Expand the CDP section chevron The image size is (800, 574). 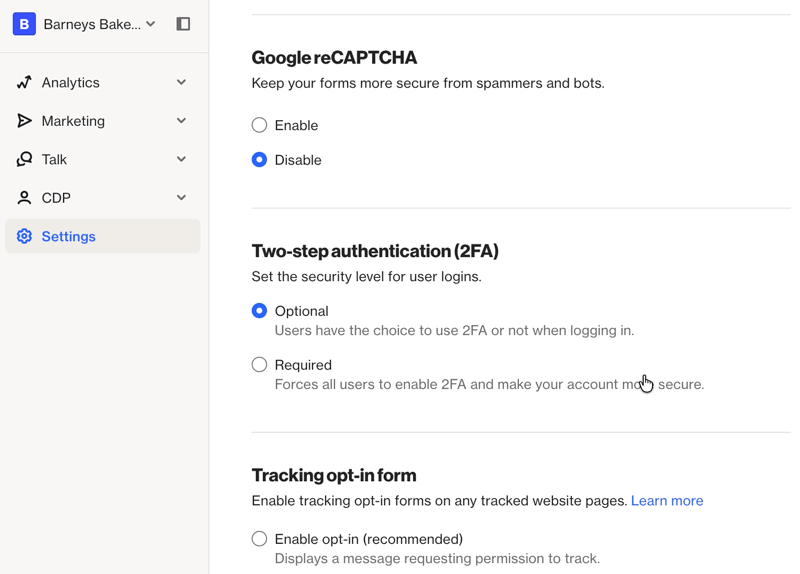click(181, 198)
